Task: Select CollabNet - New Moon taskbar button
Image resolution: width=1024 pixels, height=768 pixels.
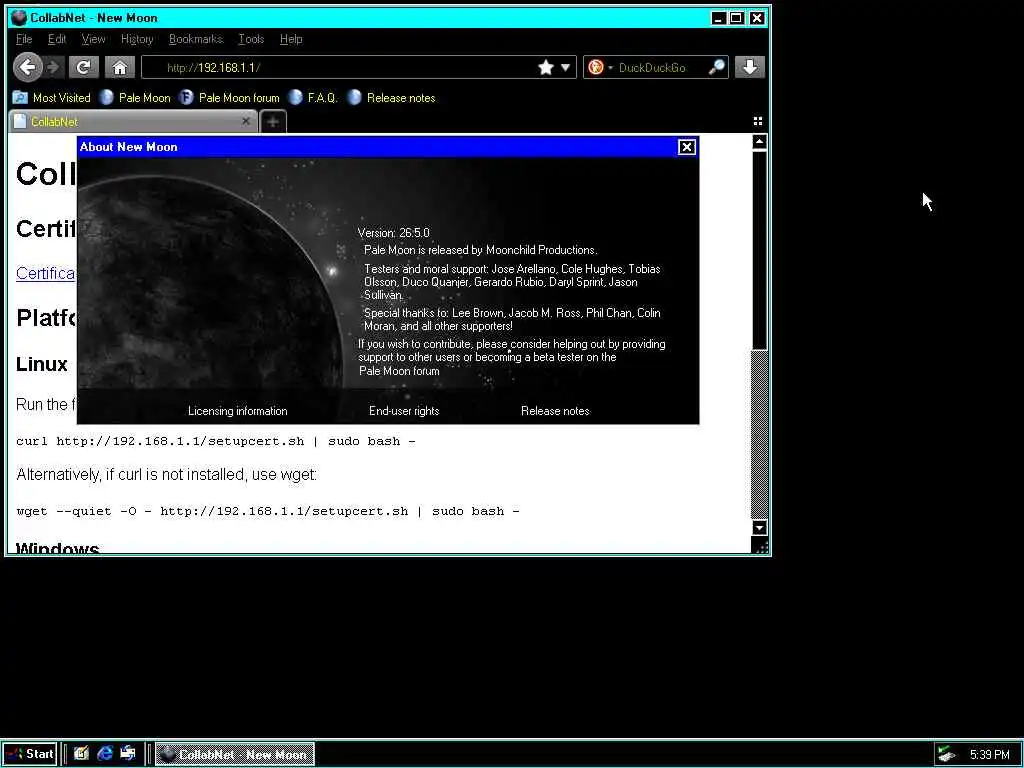Action: (235, 754)
